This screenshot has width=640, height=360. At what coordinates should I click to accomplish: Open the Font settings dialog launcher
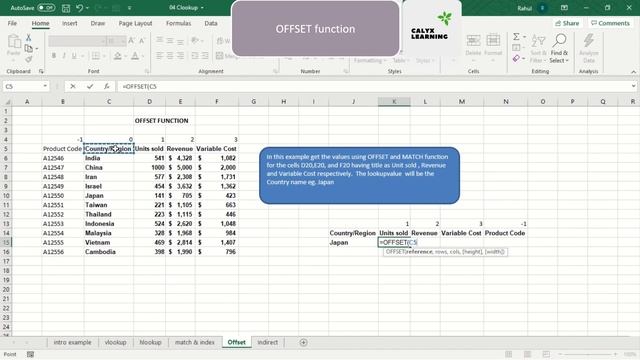click(147, 71)
